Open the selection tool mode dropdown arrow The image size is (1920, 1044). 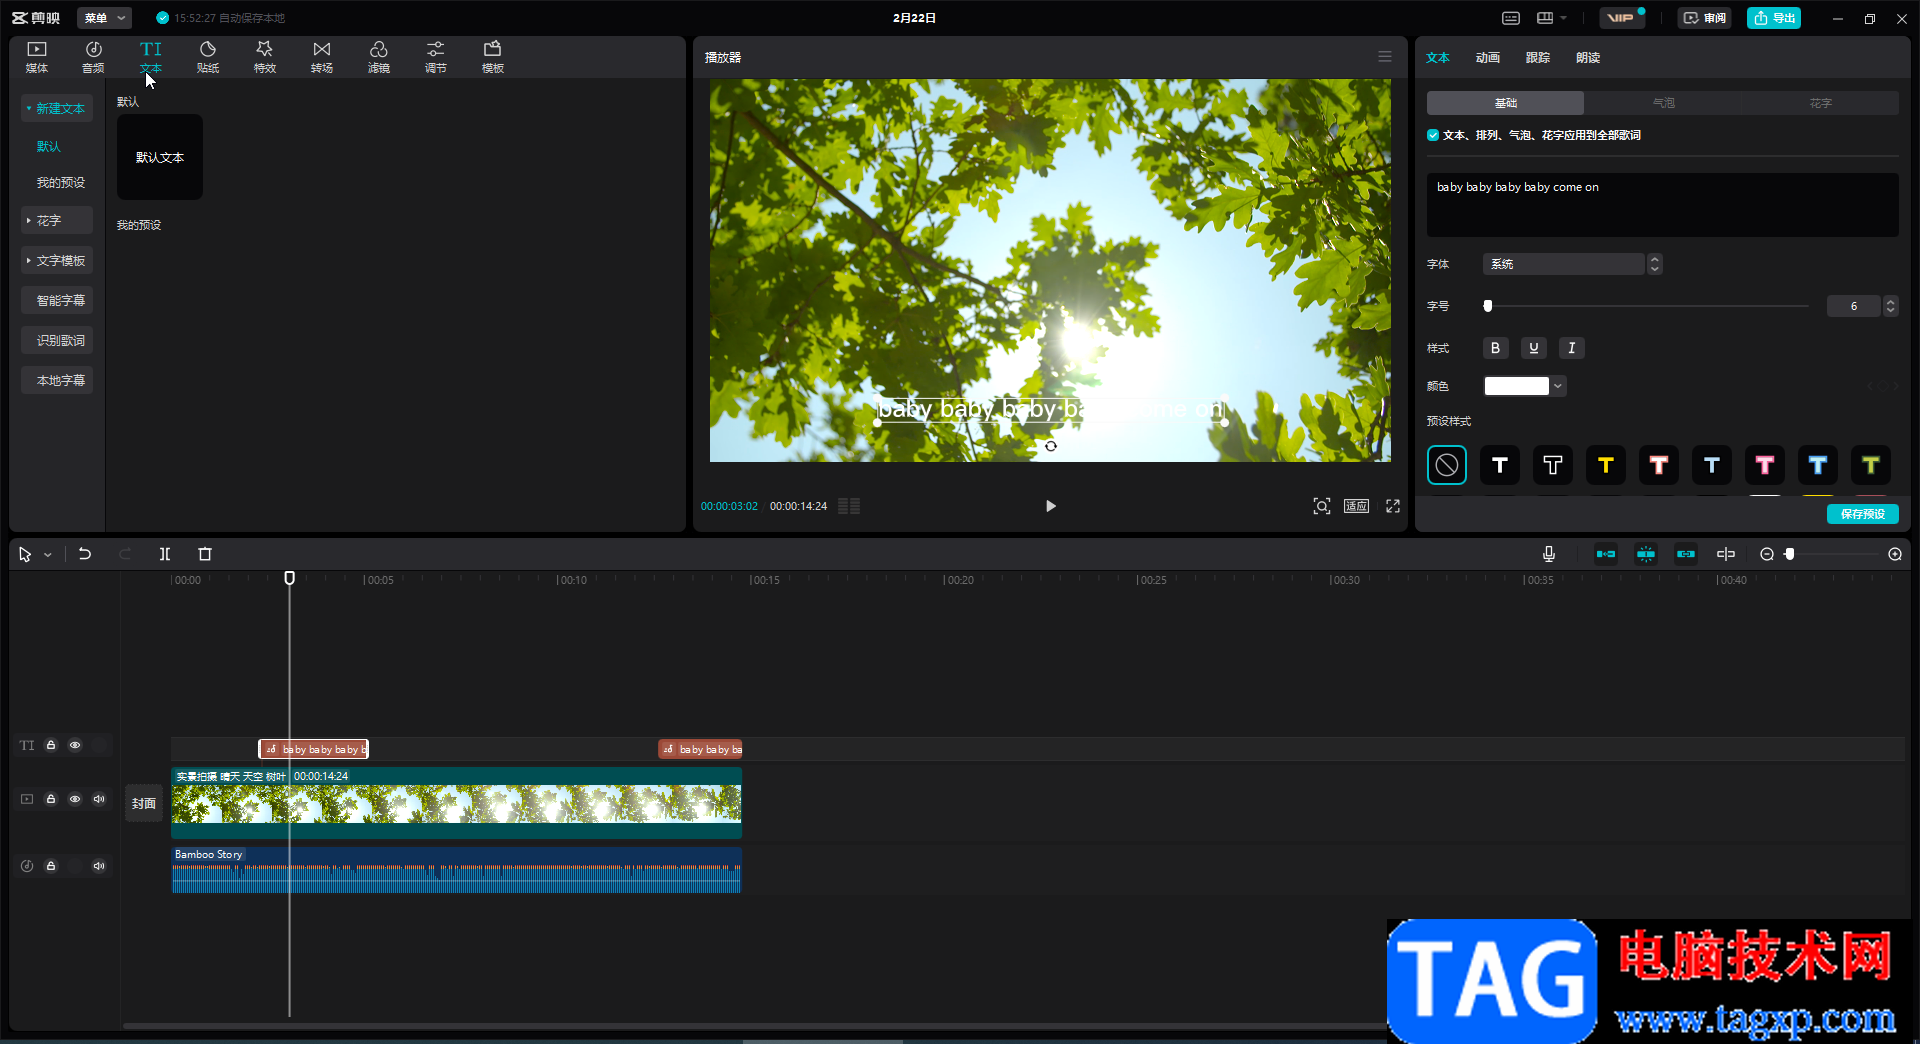pos(47,555)
